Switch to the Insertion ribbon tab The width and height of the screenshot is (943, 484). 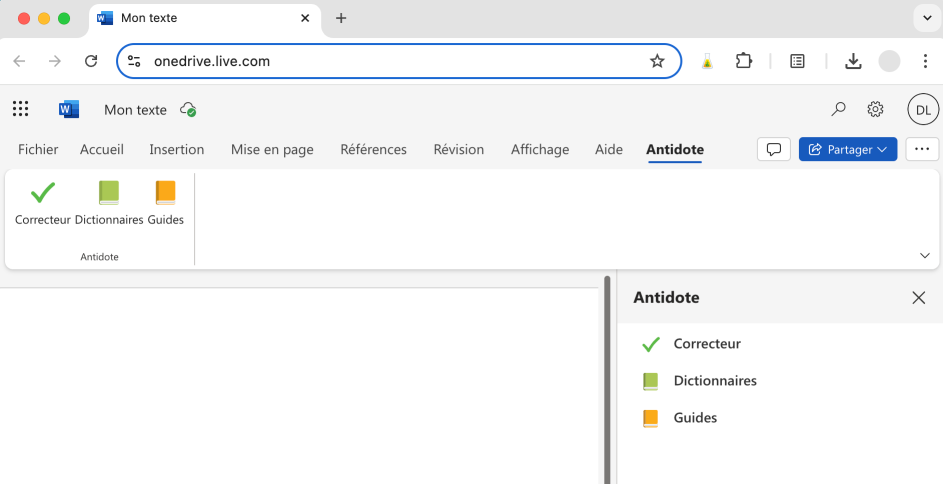(176, 149)
